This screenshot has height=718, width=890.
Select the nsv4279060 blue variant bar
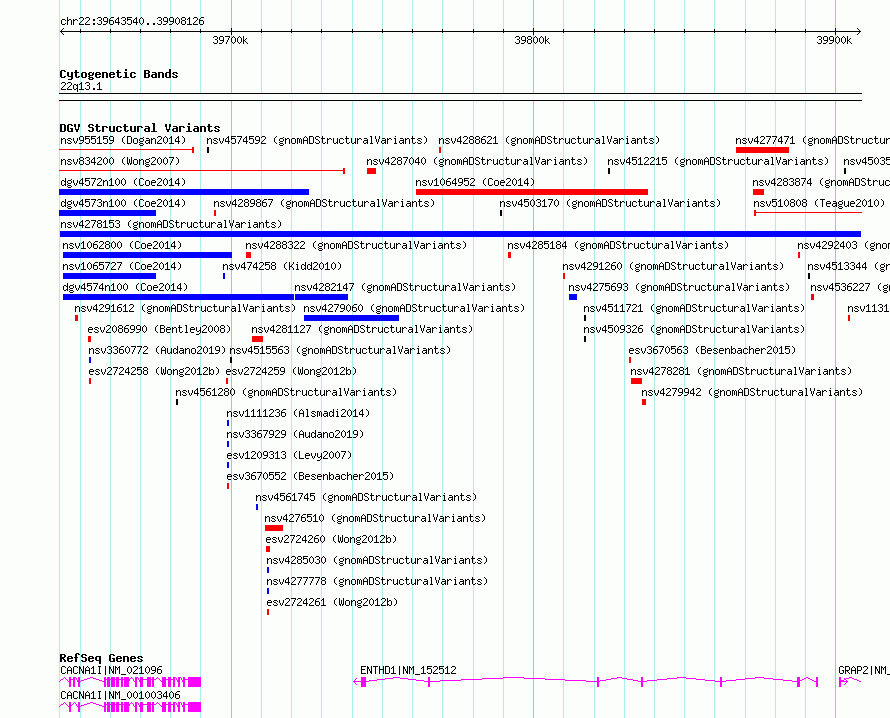pos(351,318)
